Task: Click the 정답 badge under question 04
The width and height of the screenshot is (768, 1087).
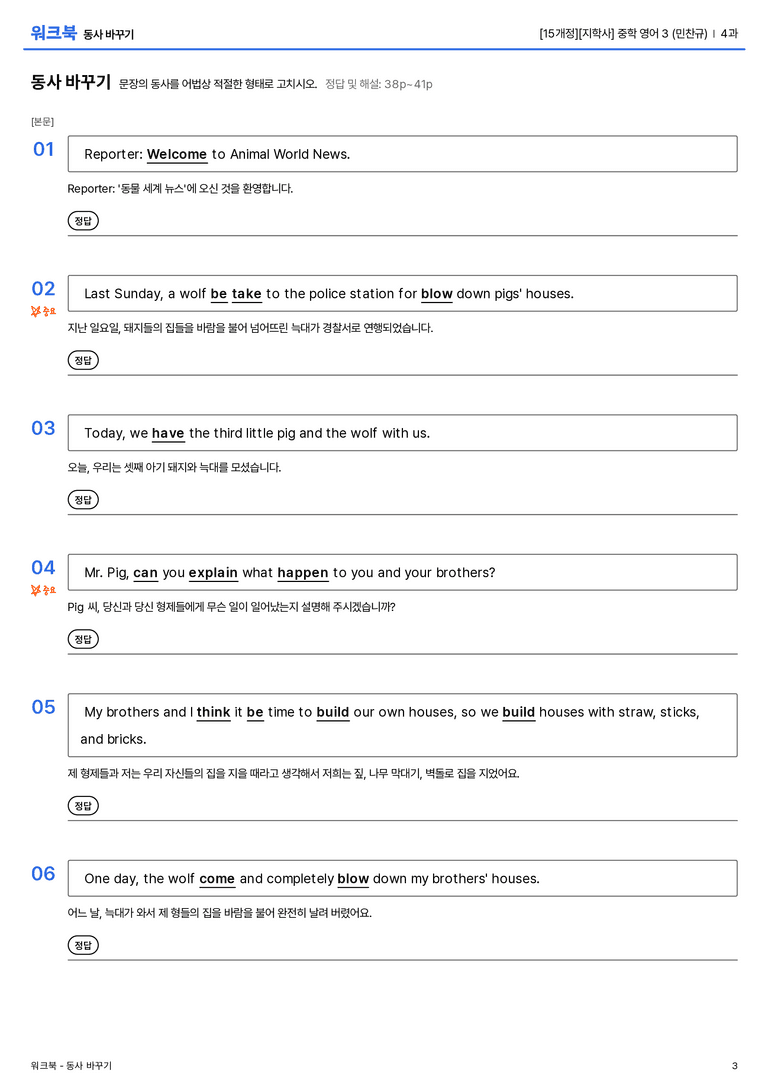Action: click(x=83, y=639)
